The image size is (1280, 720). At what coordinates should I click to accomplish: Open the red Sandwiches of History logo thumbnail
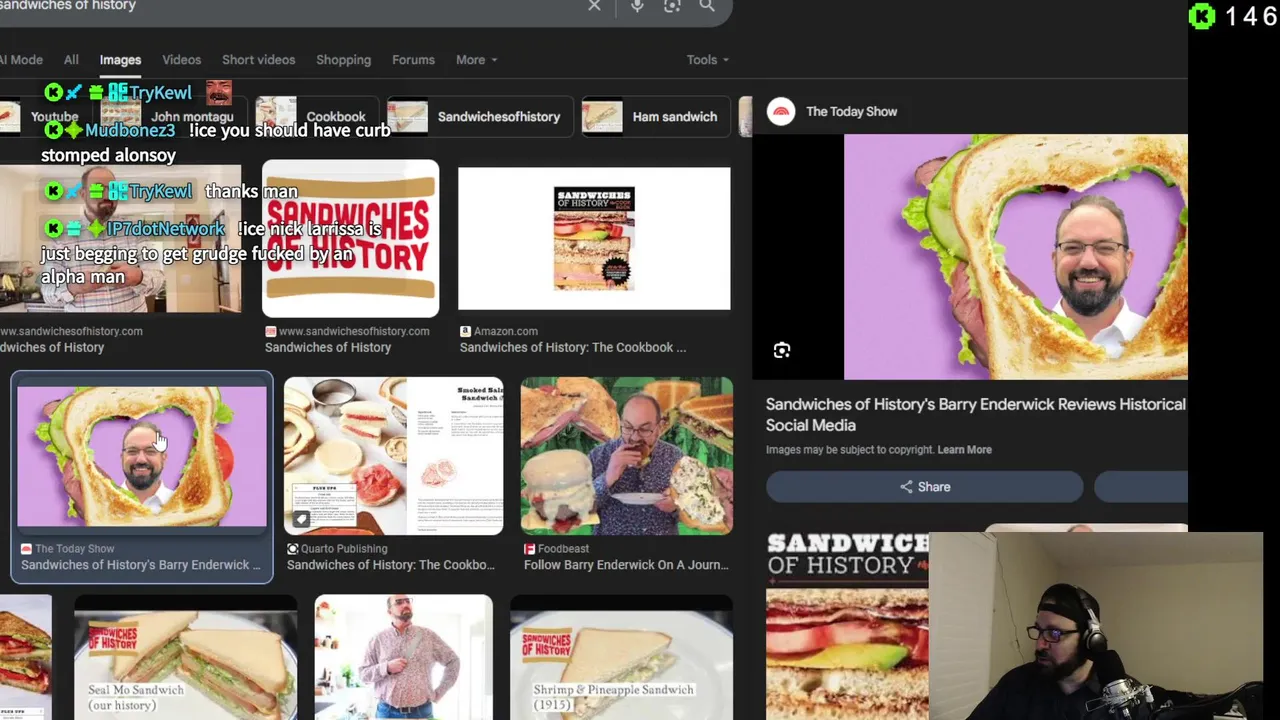[x=350, y=238]
